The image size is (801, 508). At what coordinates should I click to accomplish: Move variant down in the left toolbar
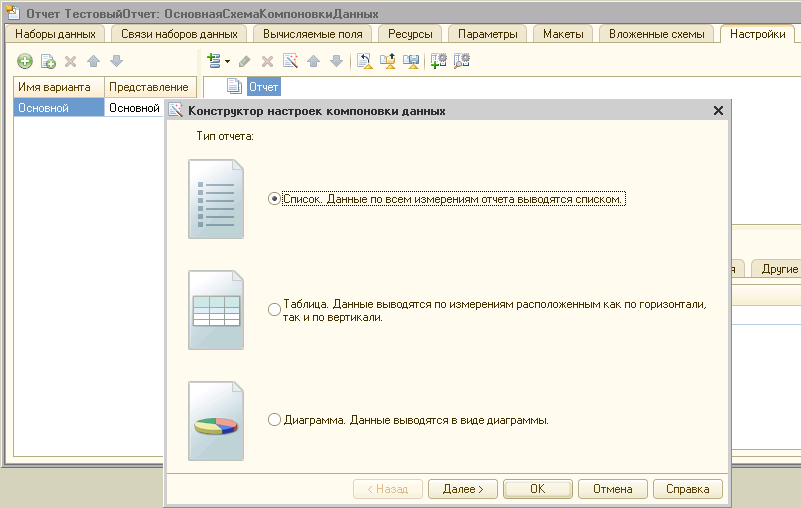[116, 61]
